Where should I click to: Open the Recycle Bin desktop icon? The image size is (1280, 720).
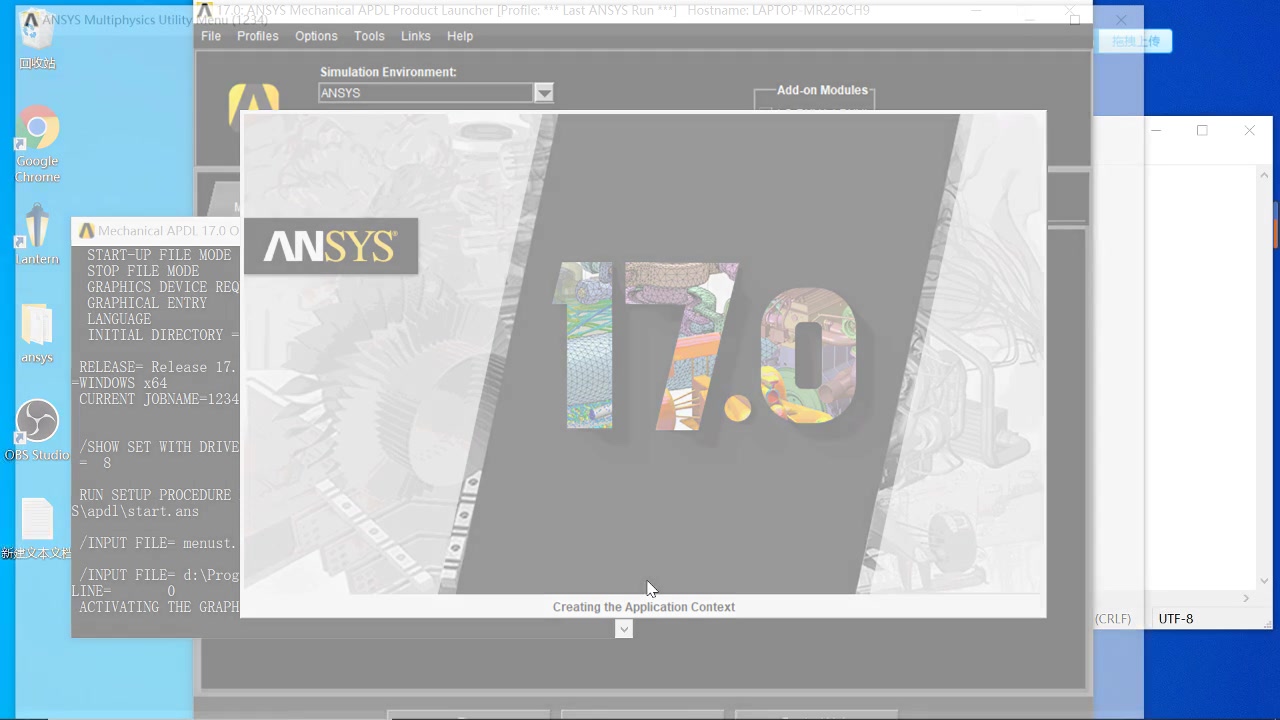click(x=36, y=40)
